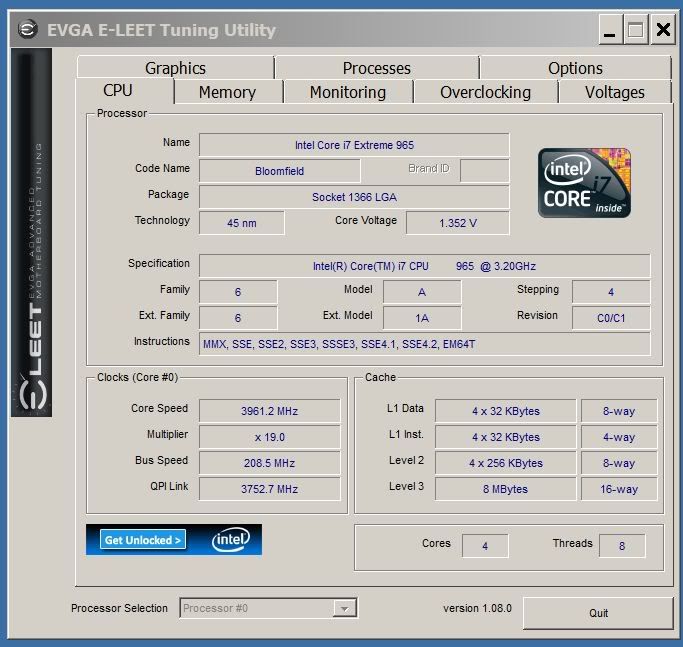Click the Processor group label

click(x=122, y=113)
